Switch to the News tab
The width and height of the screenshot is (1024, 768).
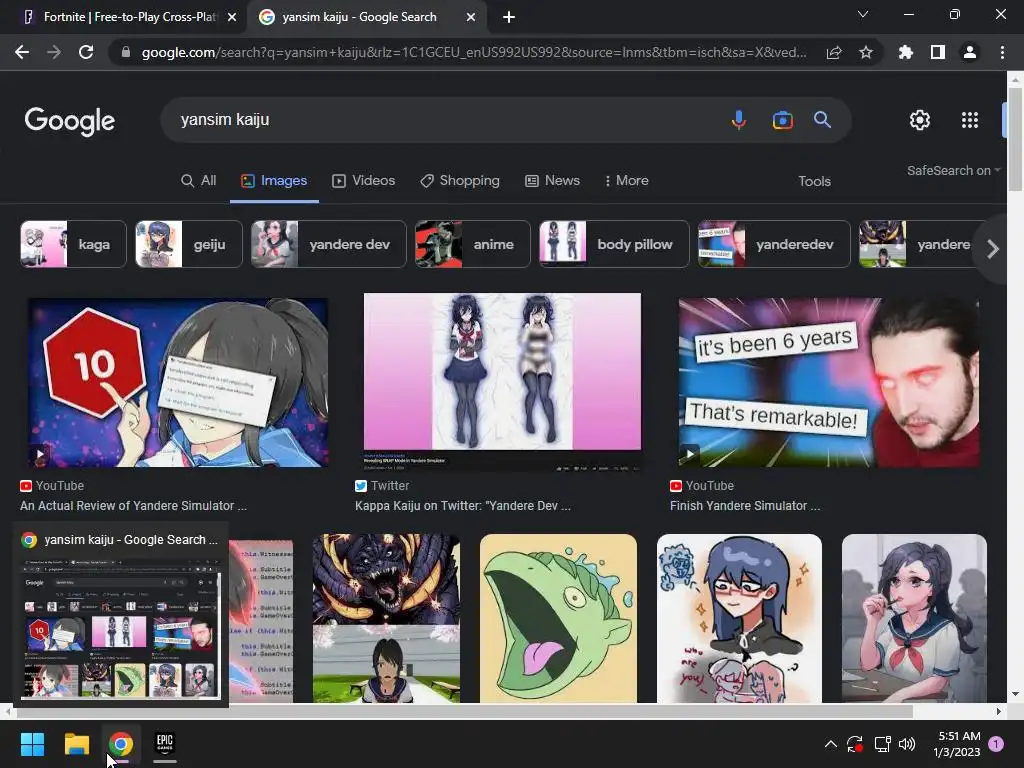[552, 181]
